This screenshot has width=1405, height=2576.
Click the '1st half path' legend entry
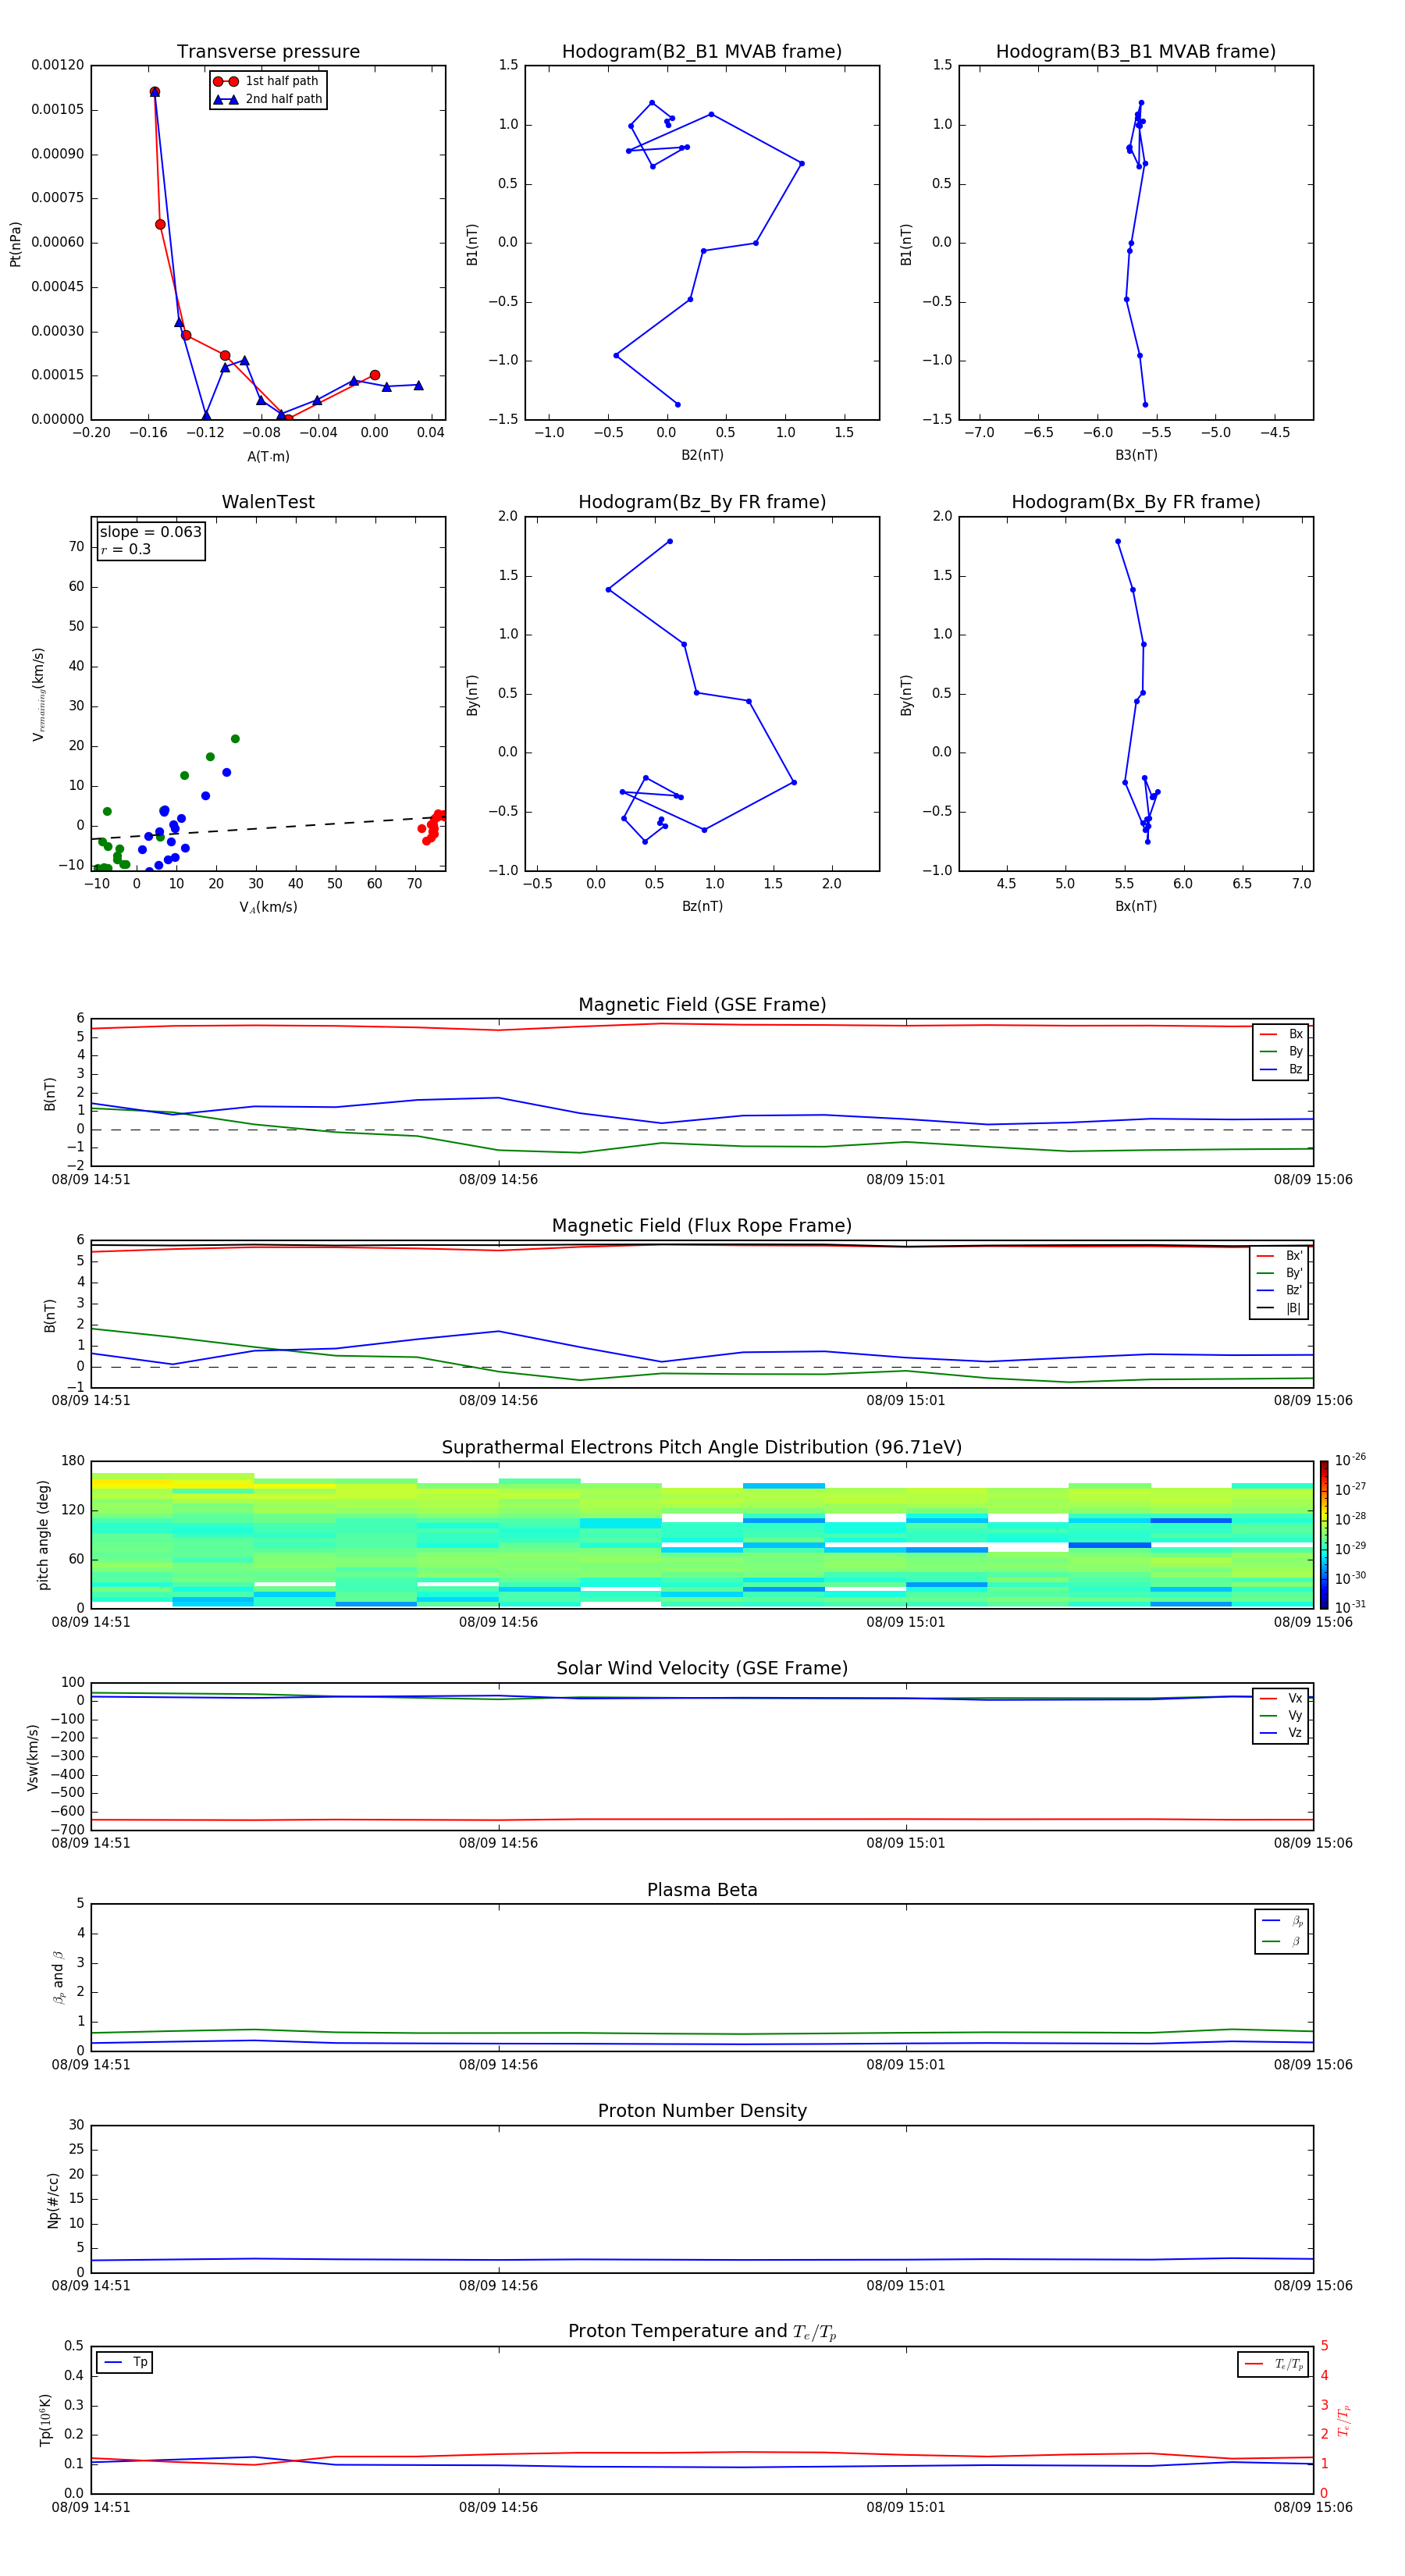[266, 81]
